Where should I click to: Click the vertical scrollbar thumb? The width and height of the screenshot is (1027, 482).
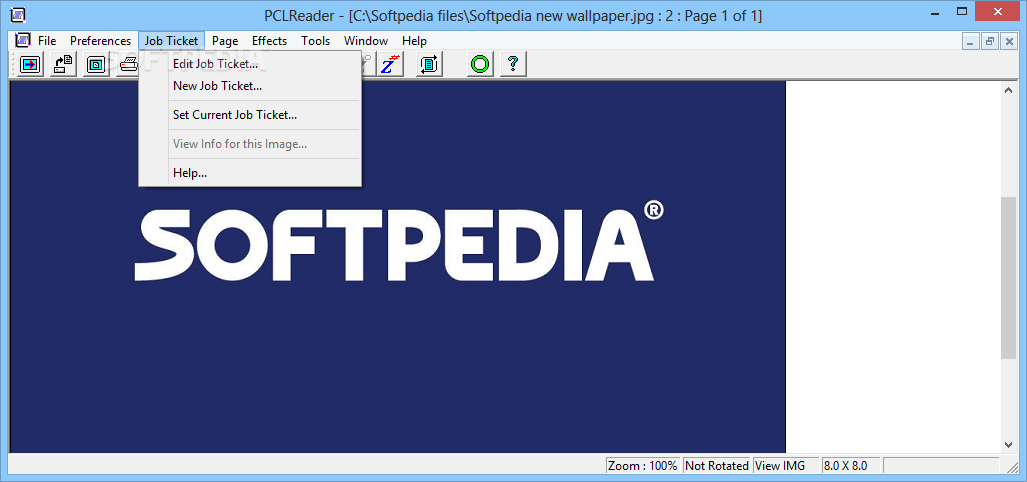[1009, 277]
